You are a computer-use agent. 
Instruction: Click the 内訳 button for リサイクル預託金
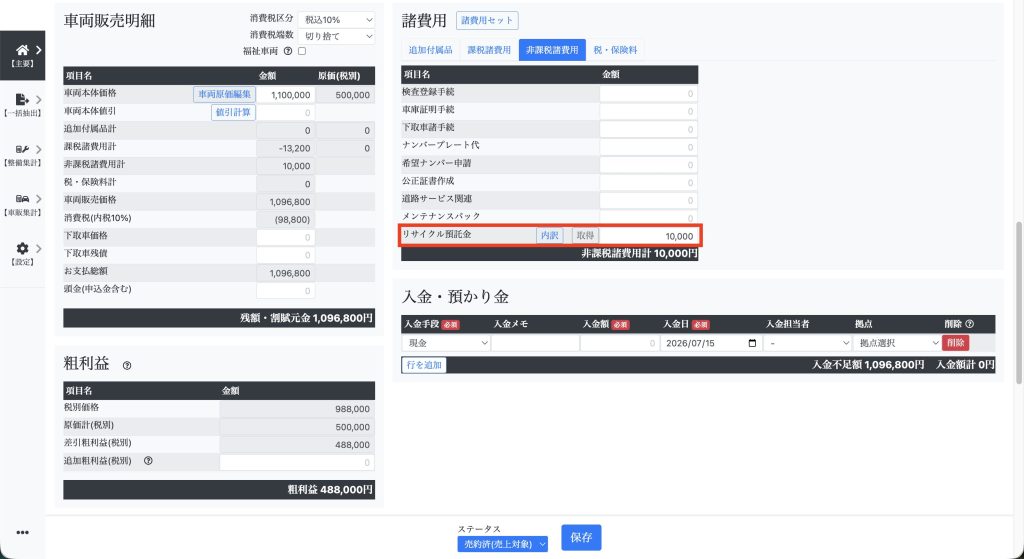550,236
